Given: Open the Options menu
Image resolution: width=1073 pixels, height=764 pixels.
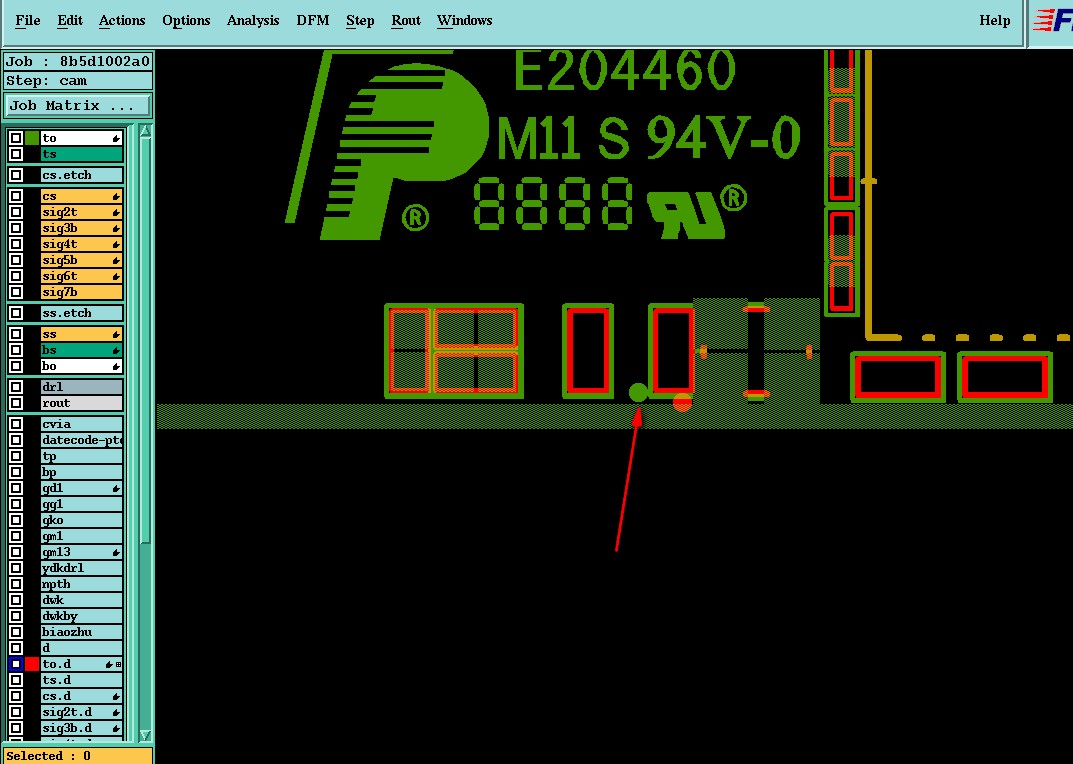Looking at the screenshot, I should [x=186, y=21].
